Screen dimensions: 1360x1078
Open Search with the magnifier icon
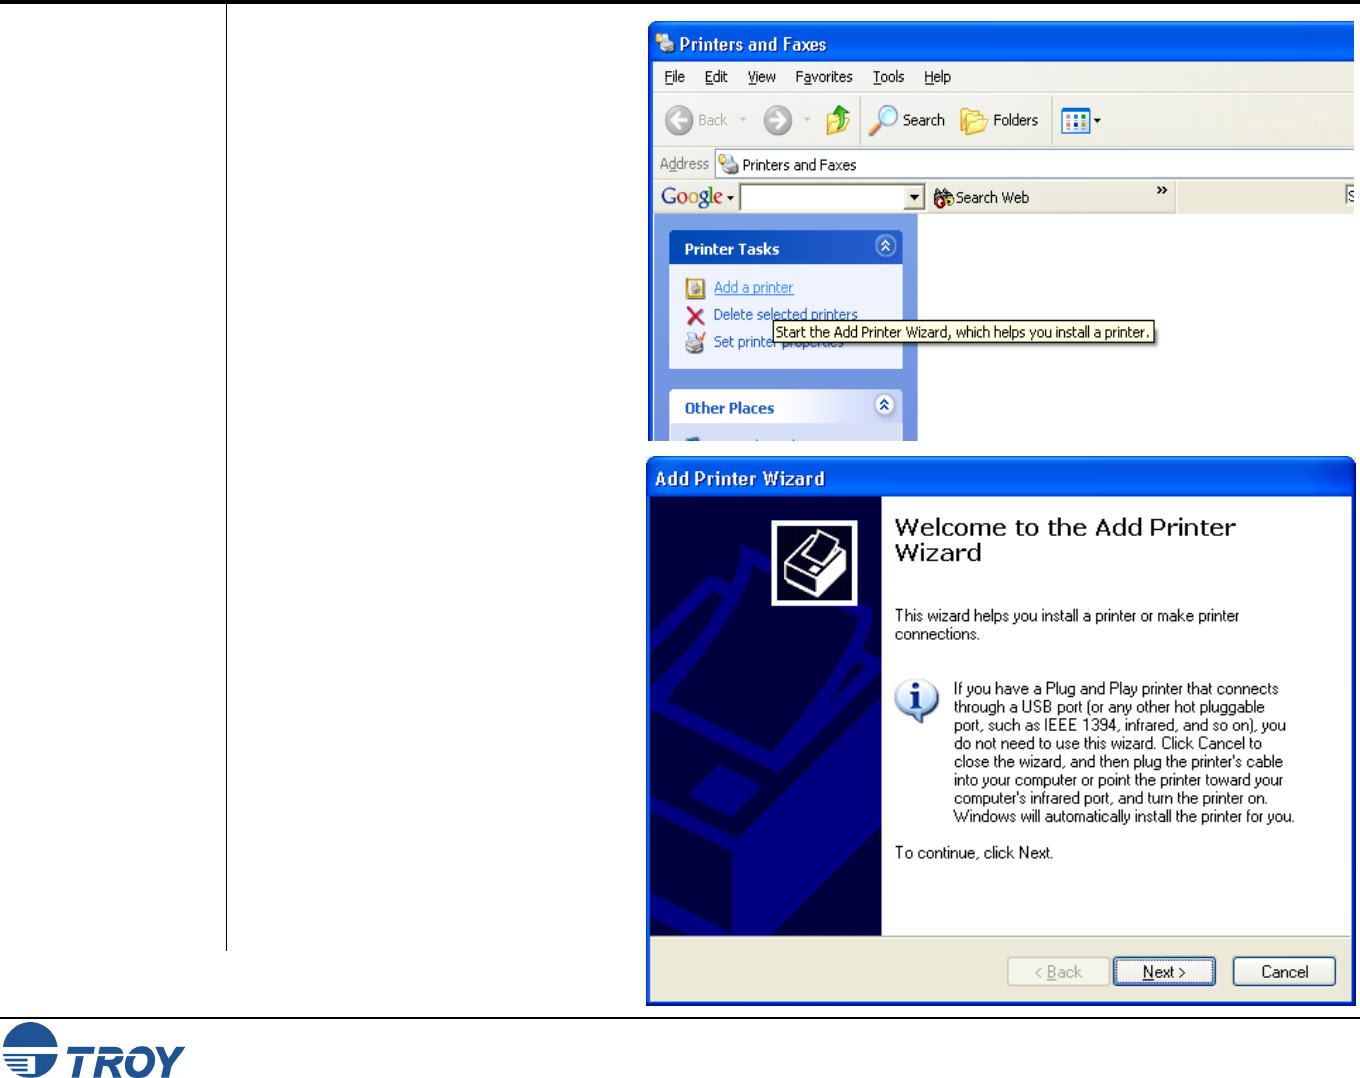(883, 120)
